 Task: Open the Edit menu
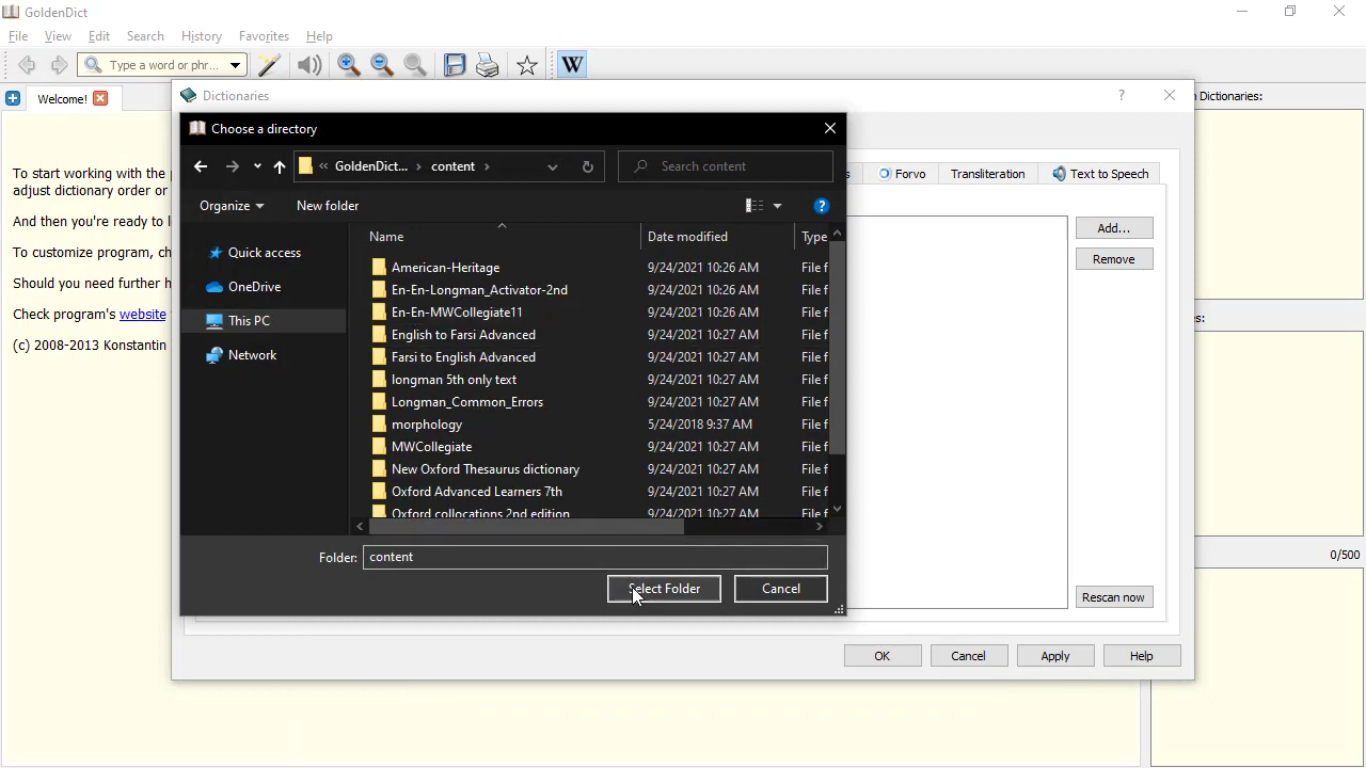(x=99, y=36)
